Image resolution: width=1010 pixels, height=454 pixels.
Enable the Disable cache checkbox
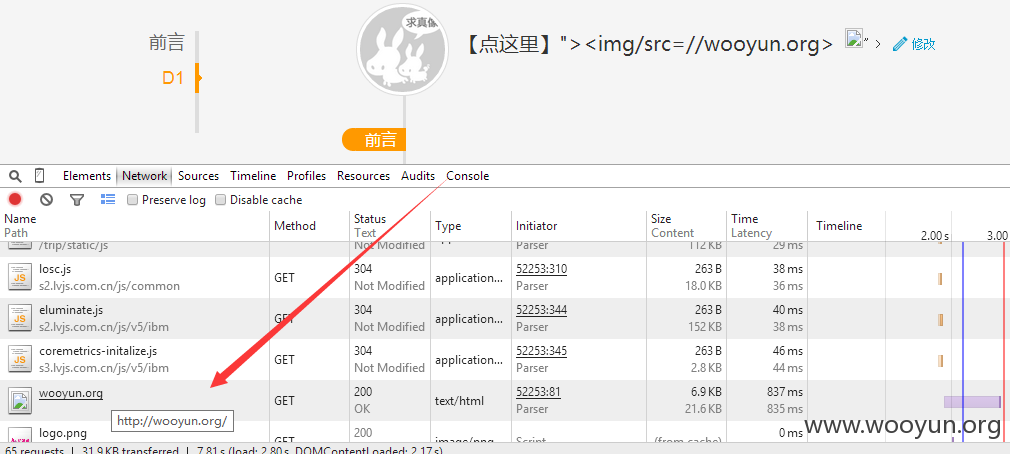[220, 200]
